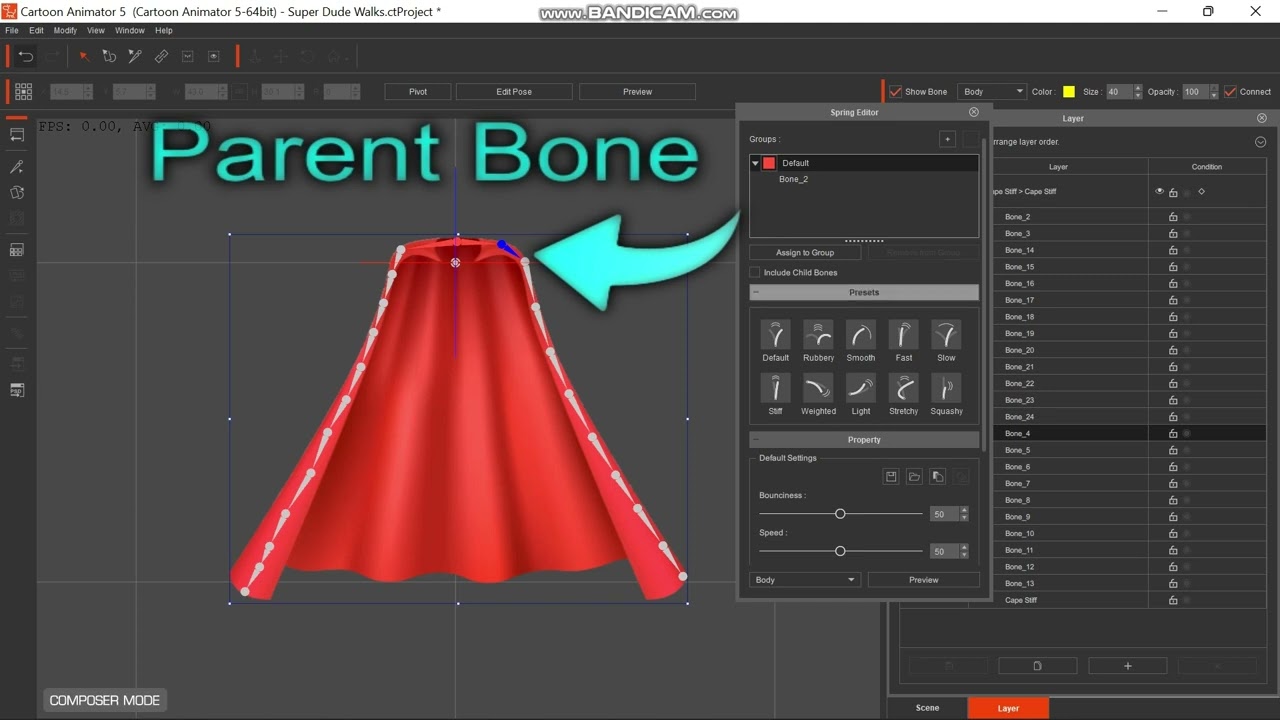Toggle the Connect checkbox

1231,92
